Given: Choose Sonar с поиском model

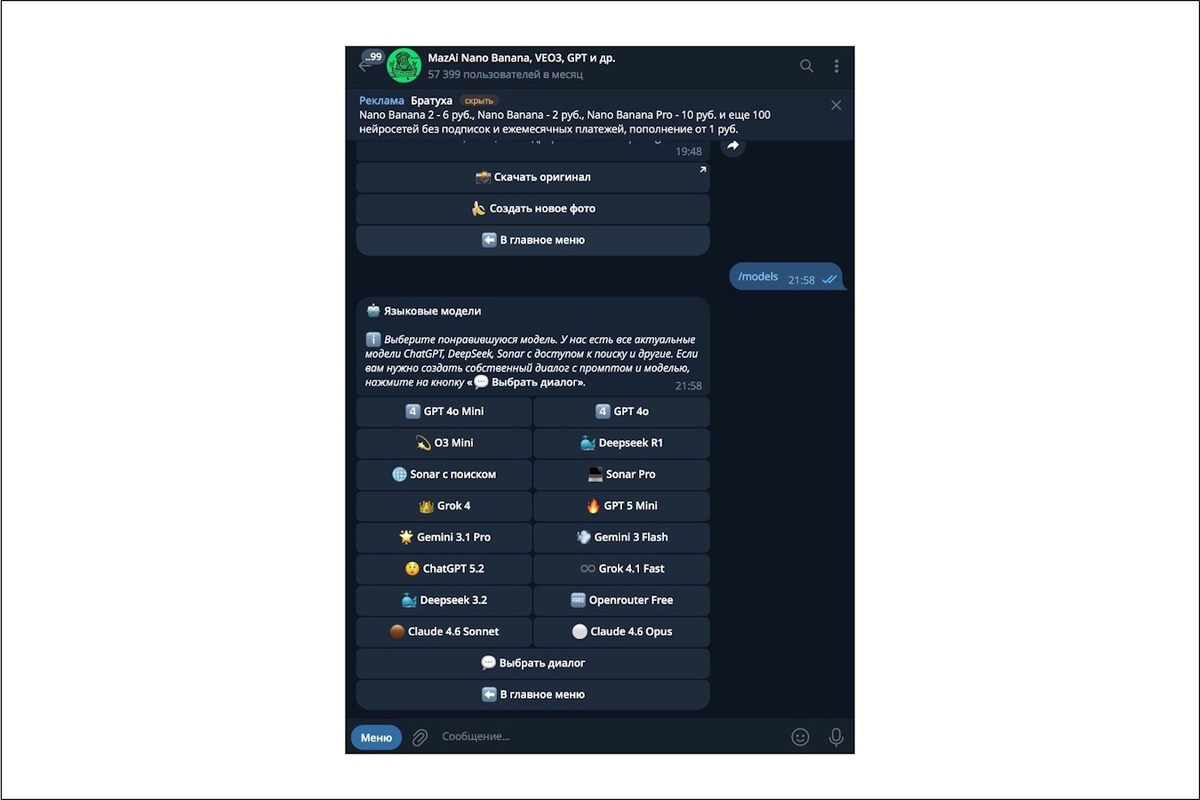Looking at the screenshot, I should coord(444,474).
